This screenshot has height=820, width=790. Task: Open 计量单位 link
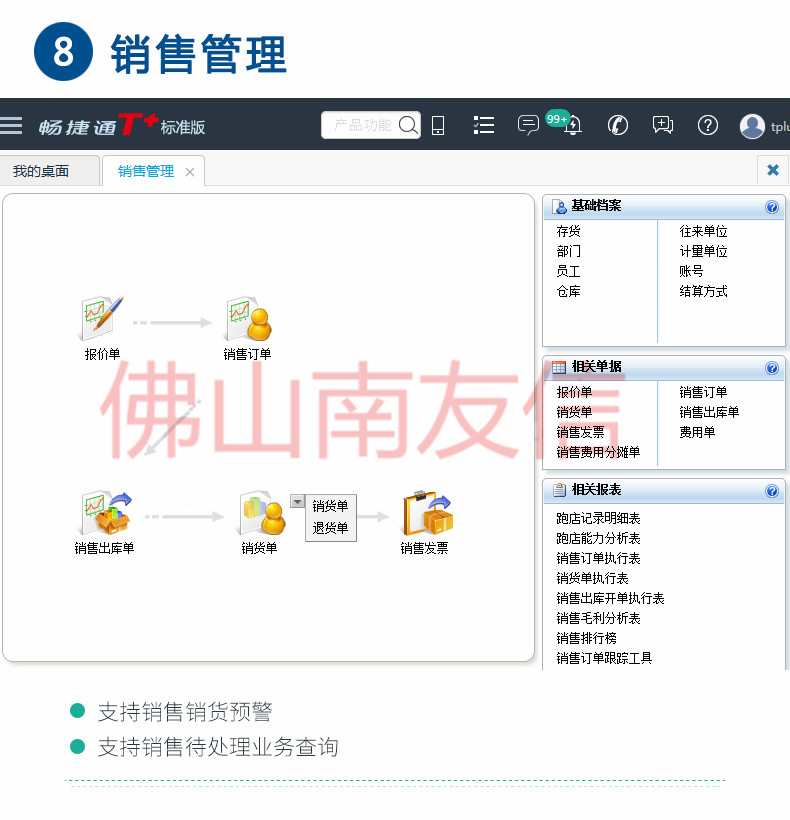703,251
